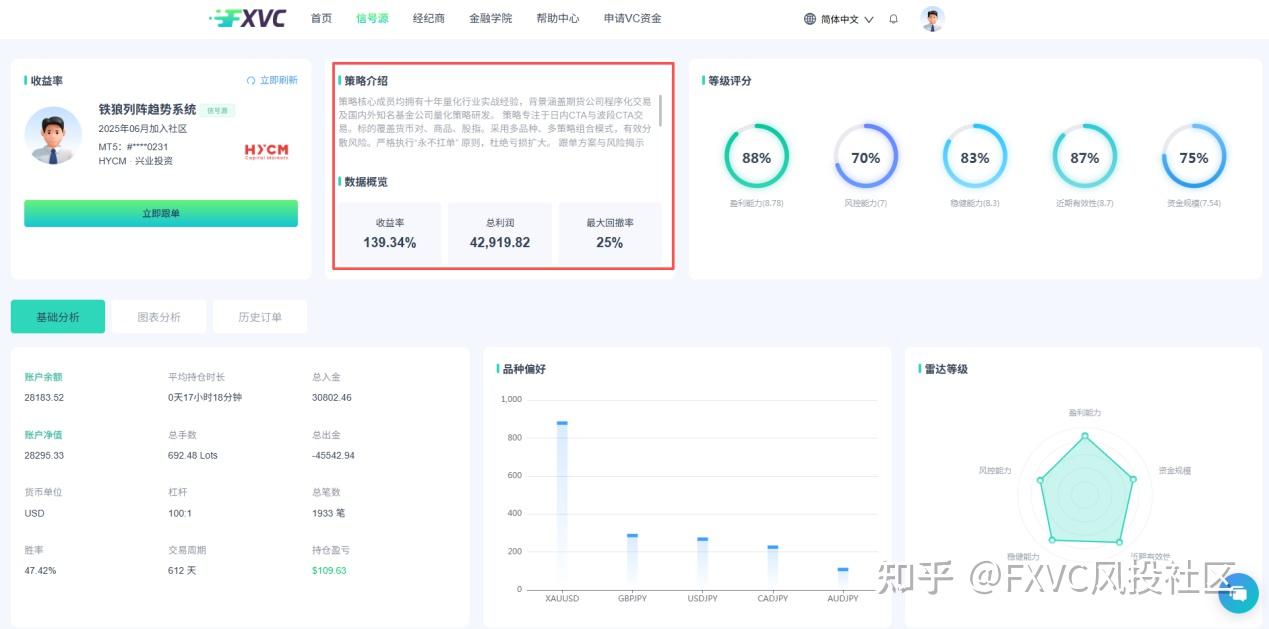
Task: Click the 70% 风控能力 ring
Action: [866, 156]
